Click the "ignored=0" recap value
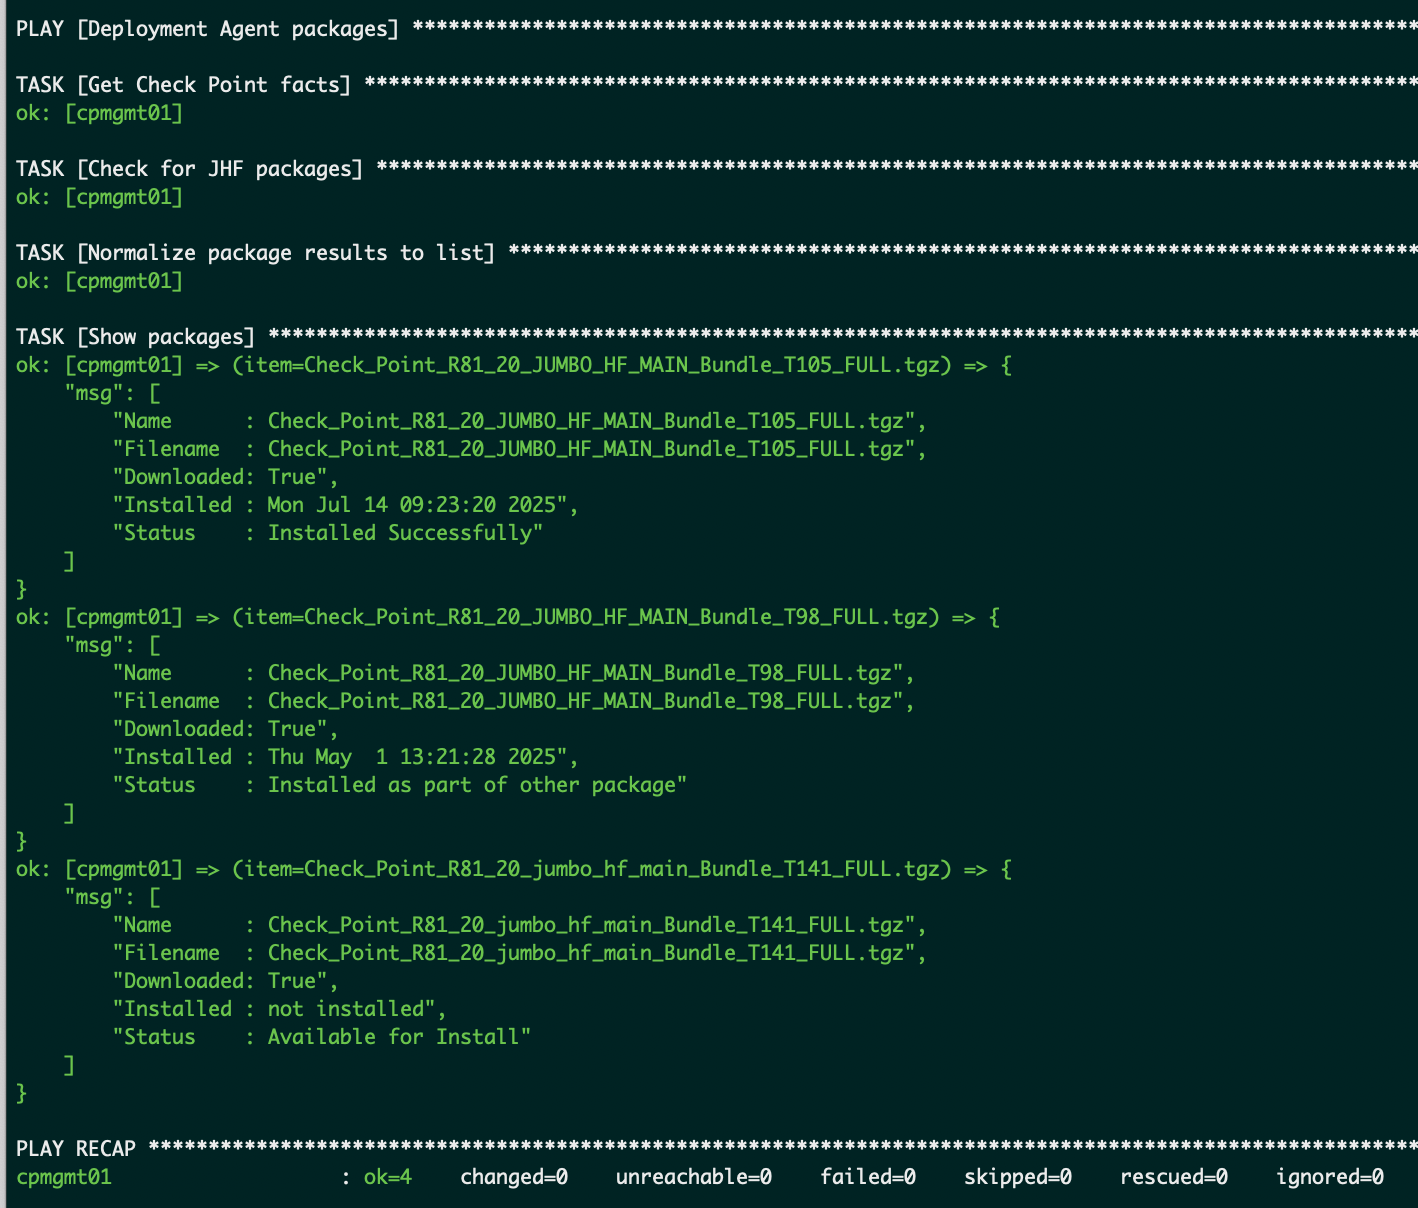1418x1208 pixels. pyautogui.click(x=1330, y=1177)
